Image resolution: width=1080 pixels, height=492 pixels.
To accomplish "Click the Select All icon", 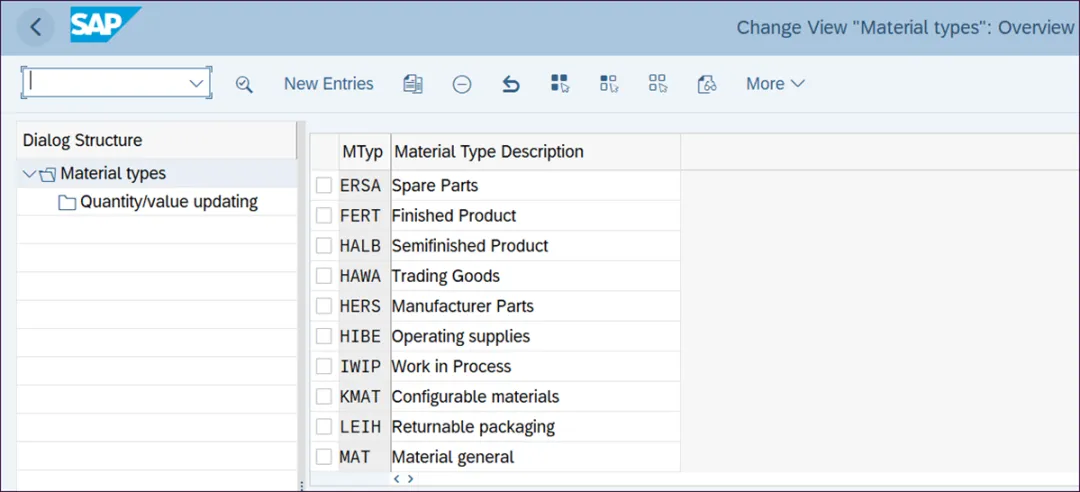I will click(560, 84).
